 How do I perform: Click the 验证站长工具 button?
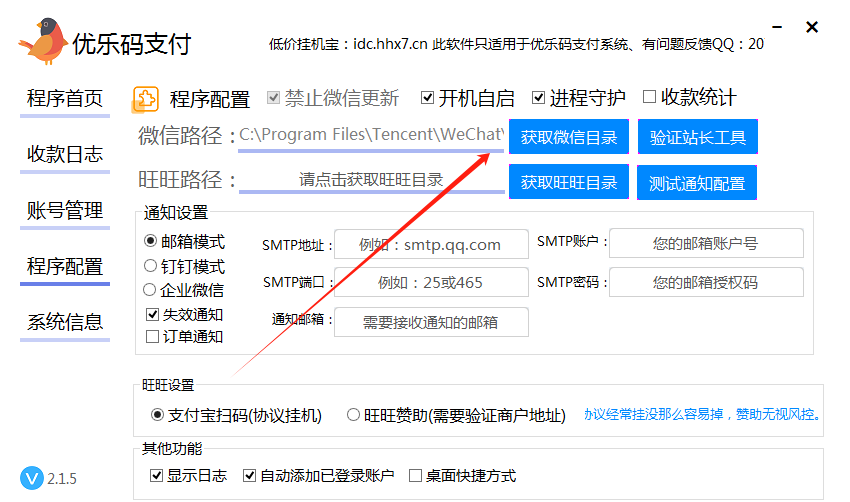698,137
